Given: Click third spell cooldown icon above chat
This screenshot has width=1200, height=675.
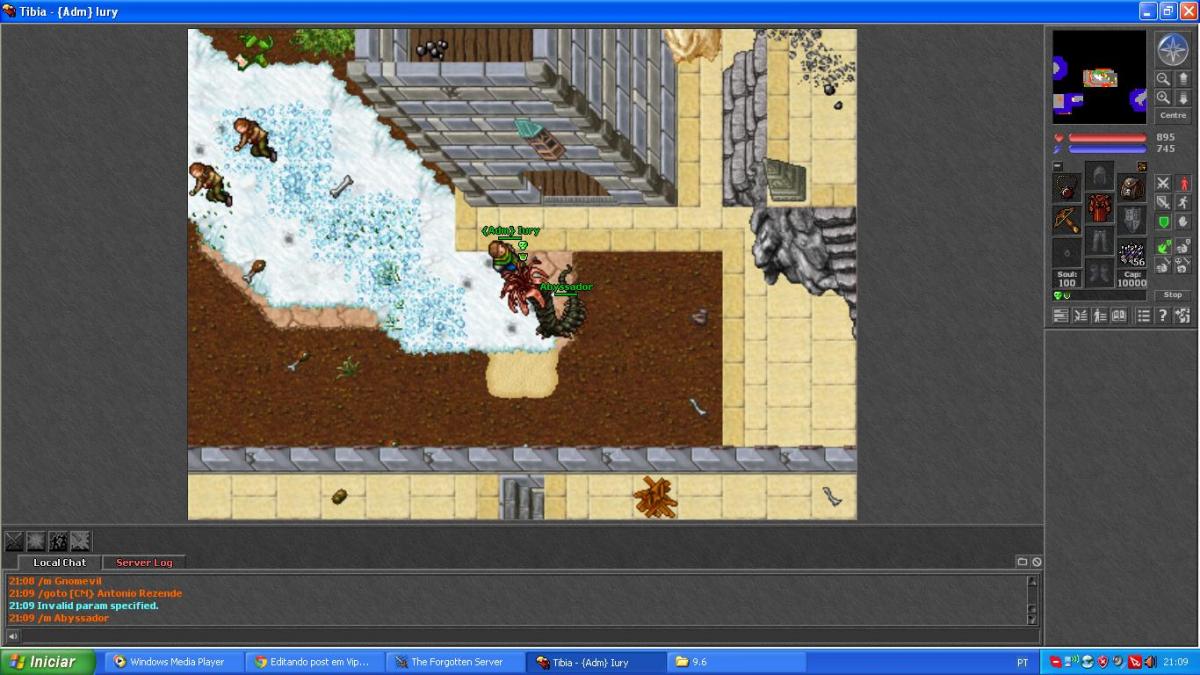Looking at the screenshot, I should point(58,542).
